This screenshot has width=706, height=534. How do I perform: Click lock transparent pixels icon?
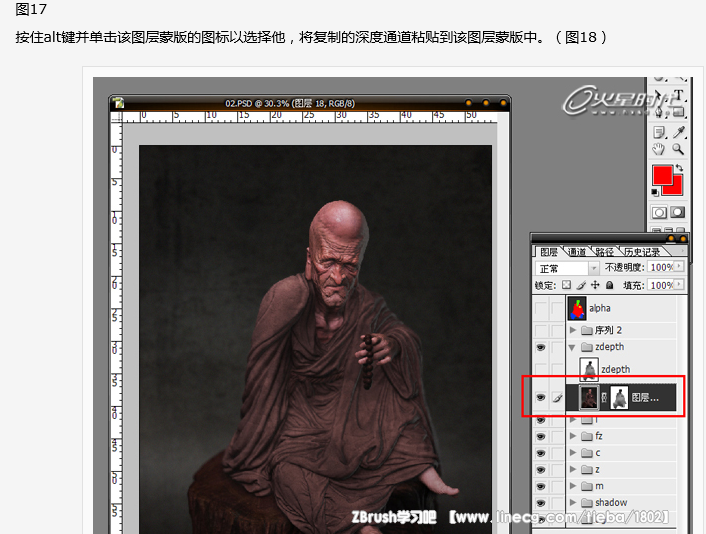[x=566, y=285]
